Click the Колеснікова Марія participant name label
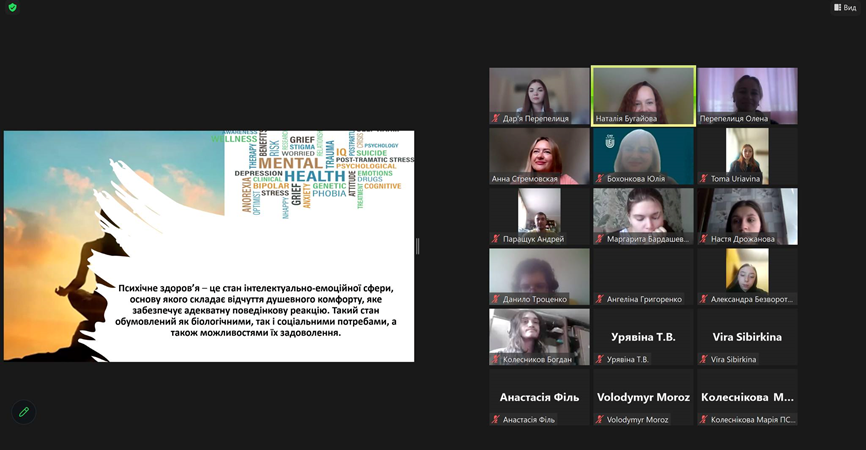 pyautogui.click(x=753, y=420)
